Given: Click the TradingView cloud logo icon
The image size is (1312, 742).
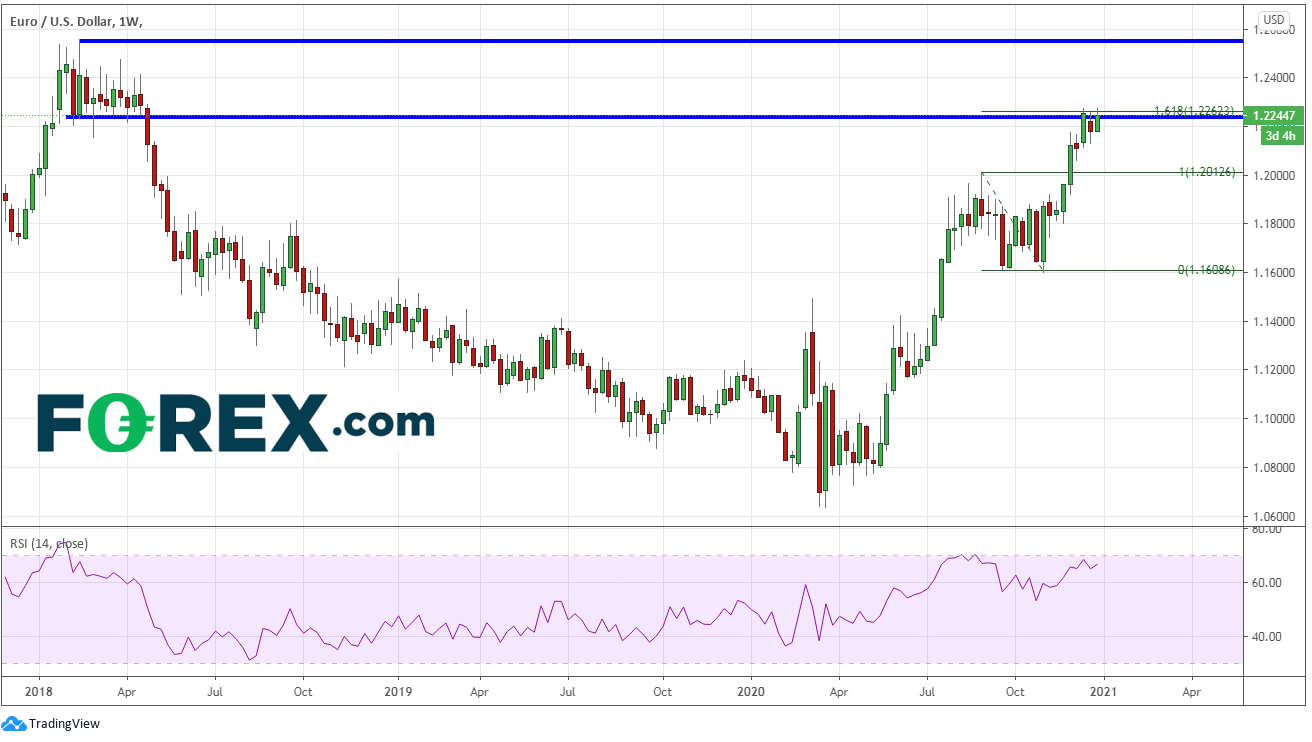Looking at the screenshot, I should tap(14, 723).
